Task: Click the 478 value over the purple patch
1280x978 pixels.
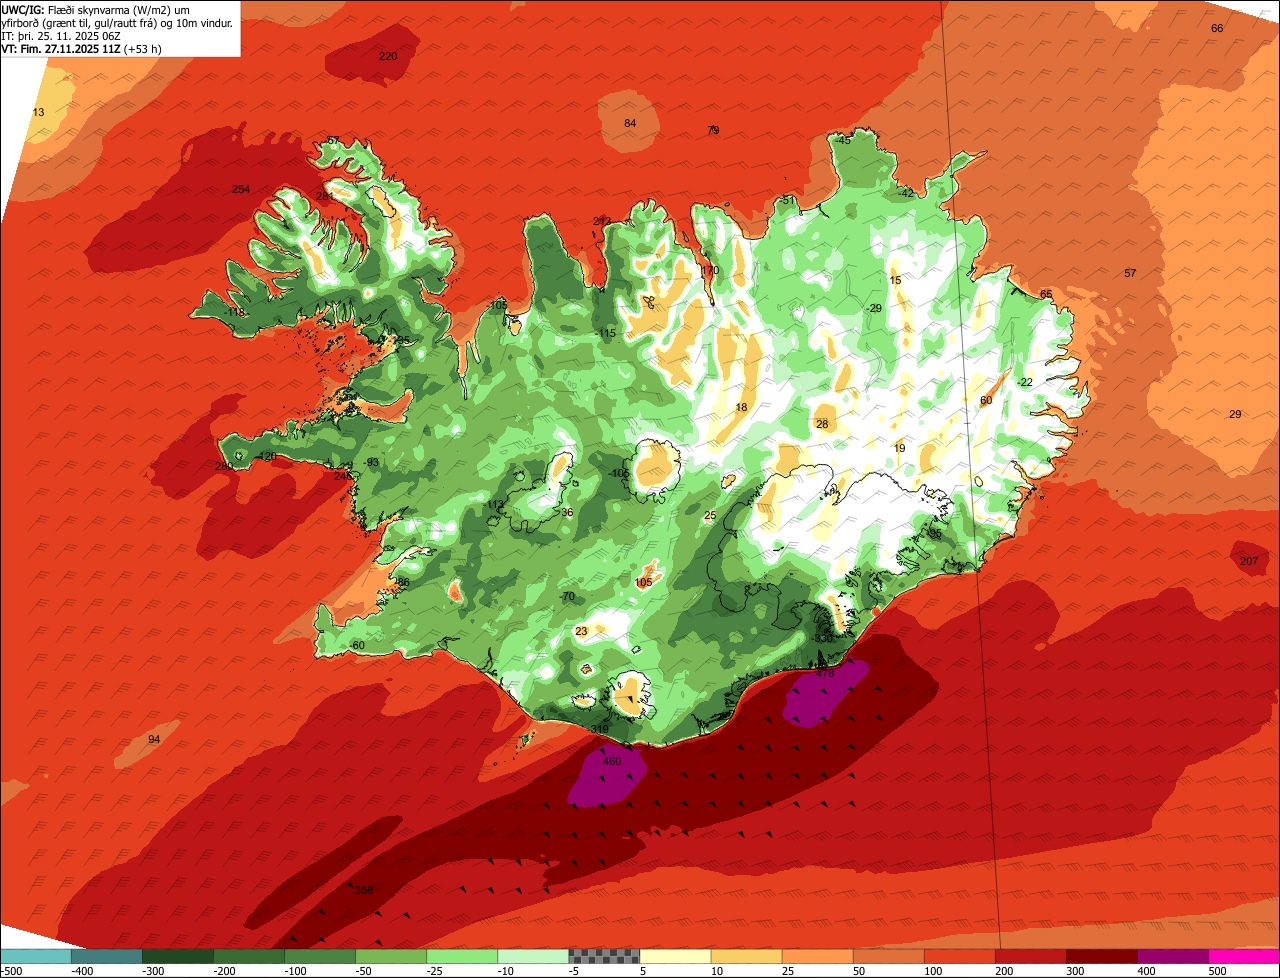Action: [825, 673]
